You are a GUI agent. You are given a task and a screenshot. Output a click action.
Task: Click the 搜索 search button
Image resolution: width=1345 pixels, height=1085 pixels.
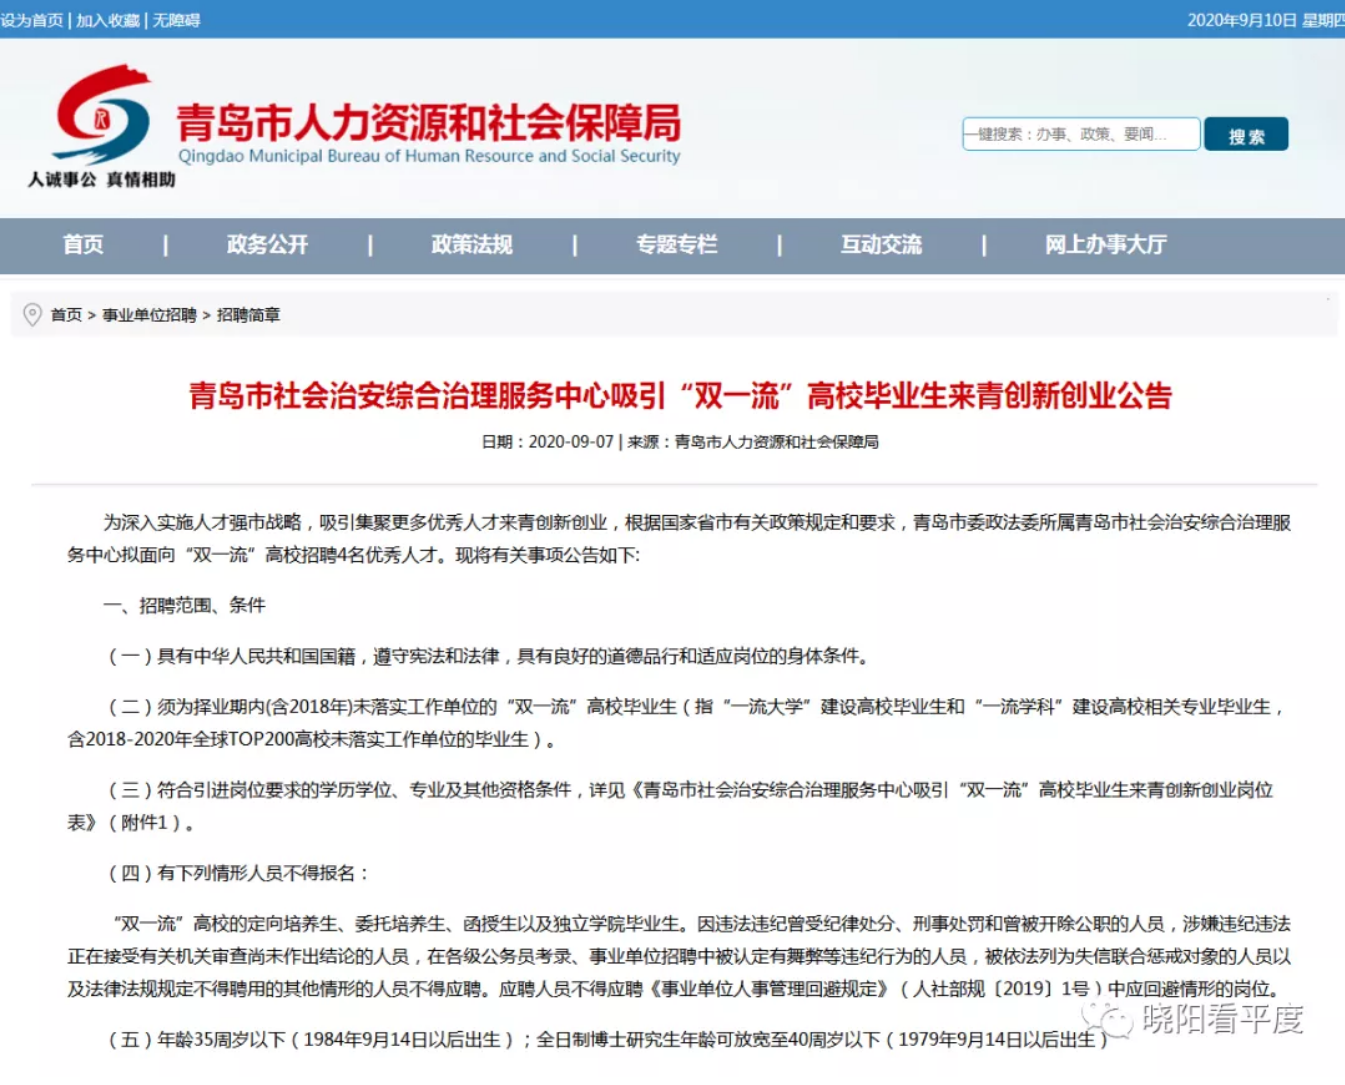coord(1245,135)
